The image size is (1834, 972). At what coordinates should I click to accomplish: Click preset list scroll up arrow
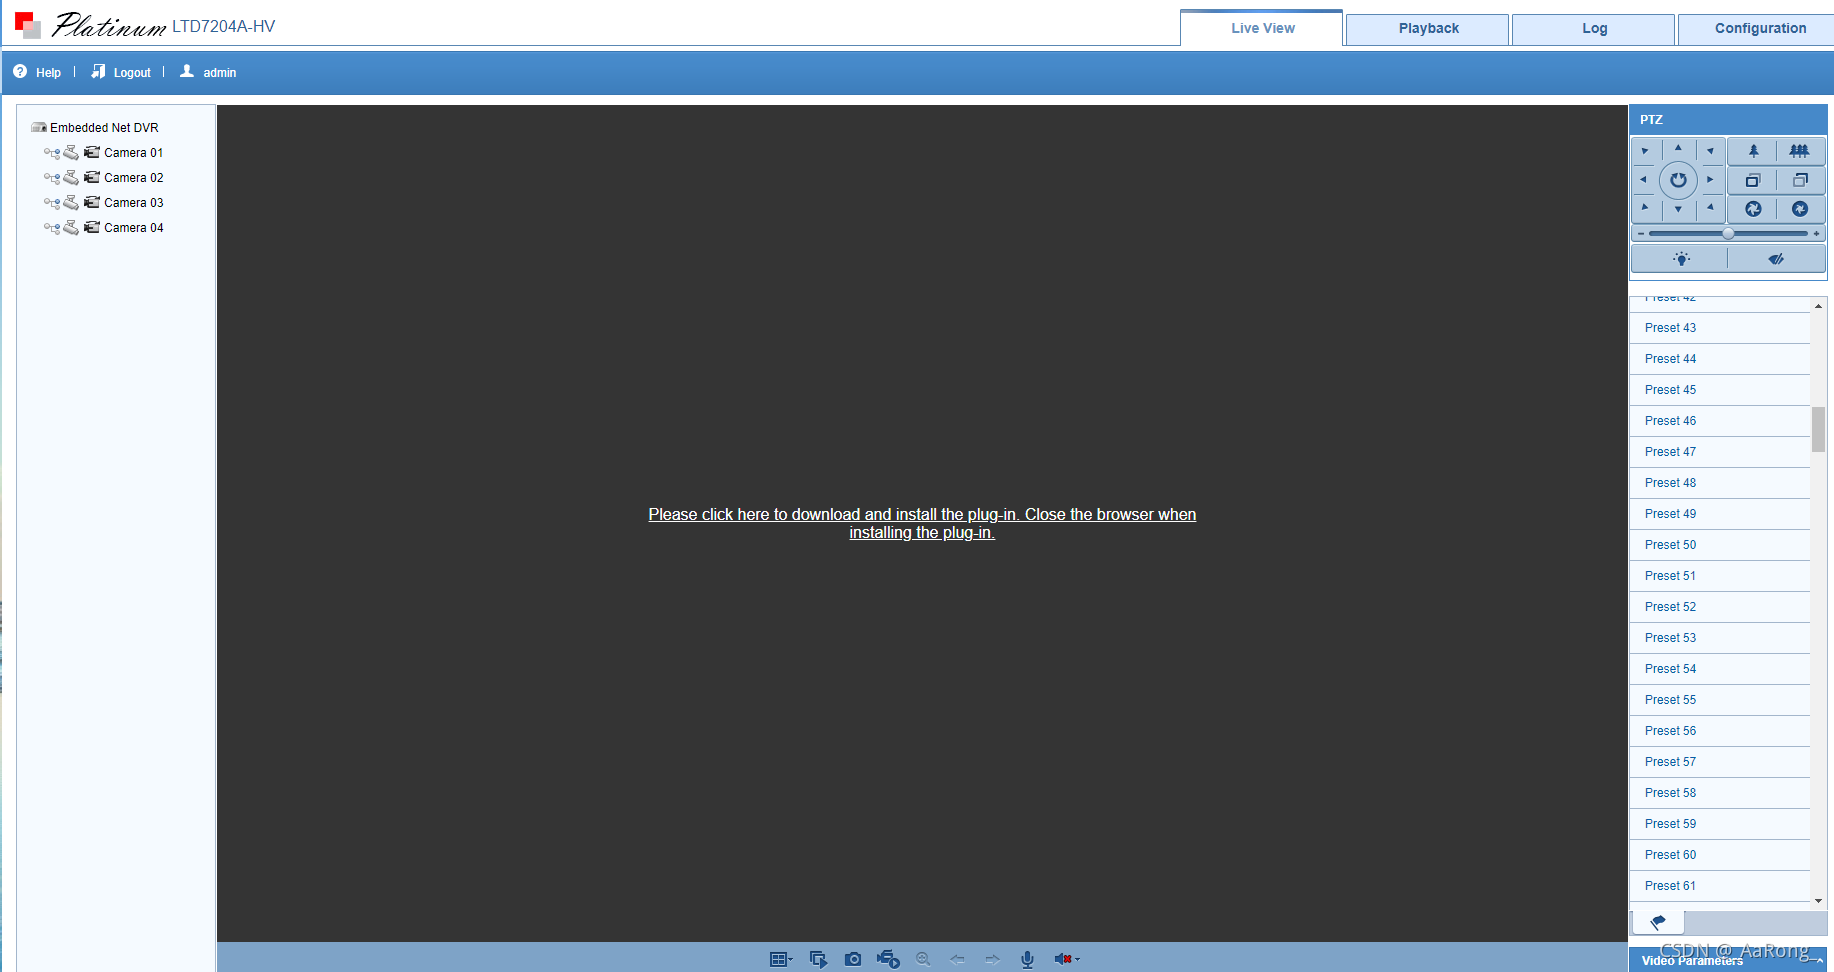click(1818, 306)
